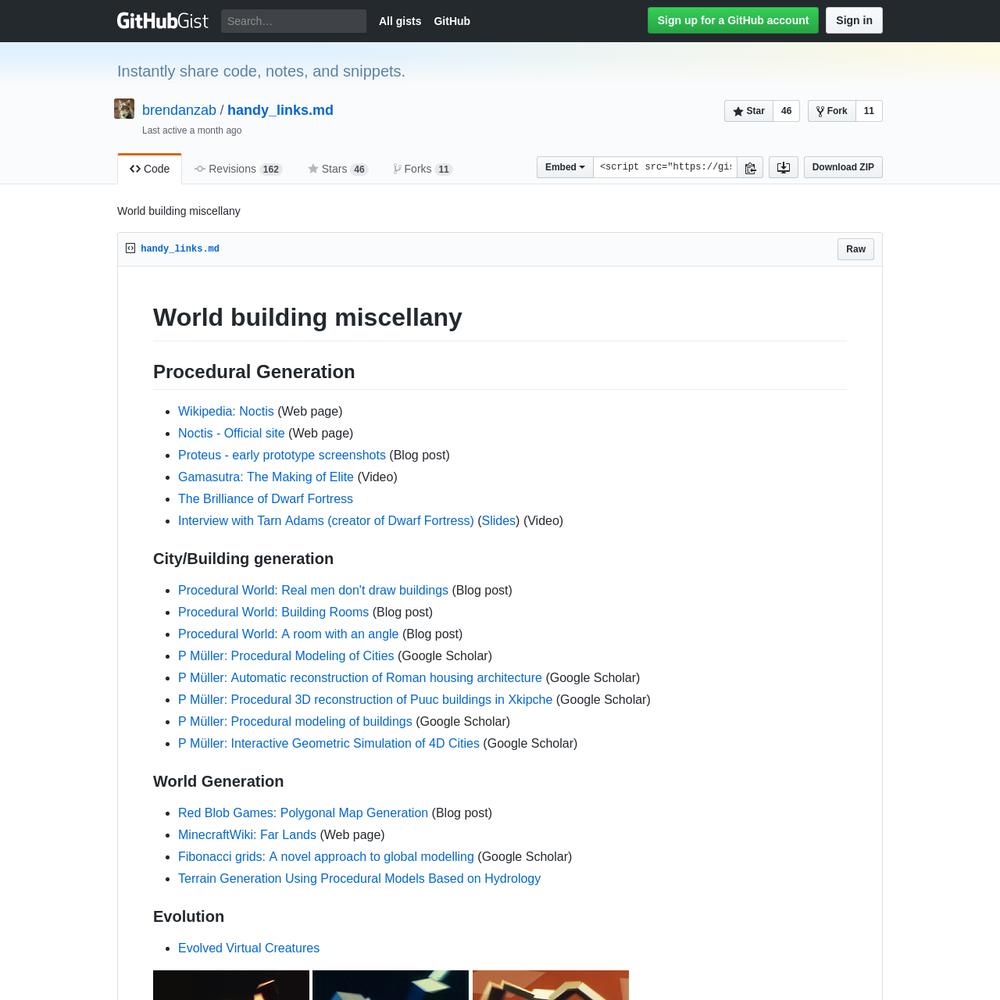
Task: Open Proteus early prototype screenshots link
Action: (x=282, y=455)
